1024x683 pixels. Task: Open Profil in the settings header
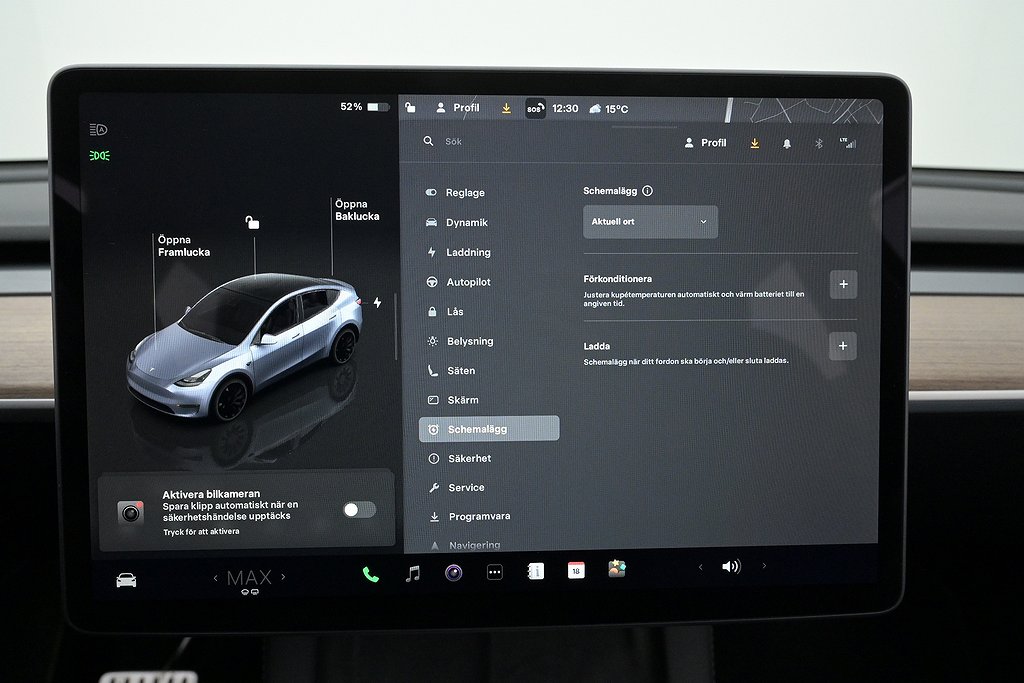click(705, 142)
